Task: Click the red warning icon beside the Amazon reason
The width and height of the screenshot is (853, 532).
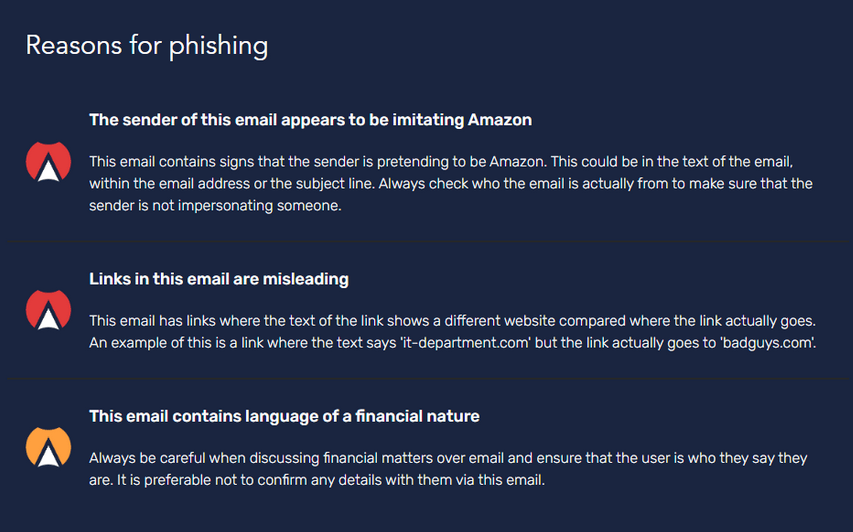Action: (x=48, y=162)
